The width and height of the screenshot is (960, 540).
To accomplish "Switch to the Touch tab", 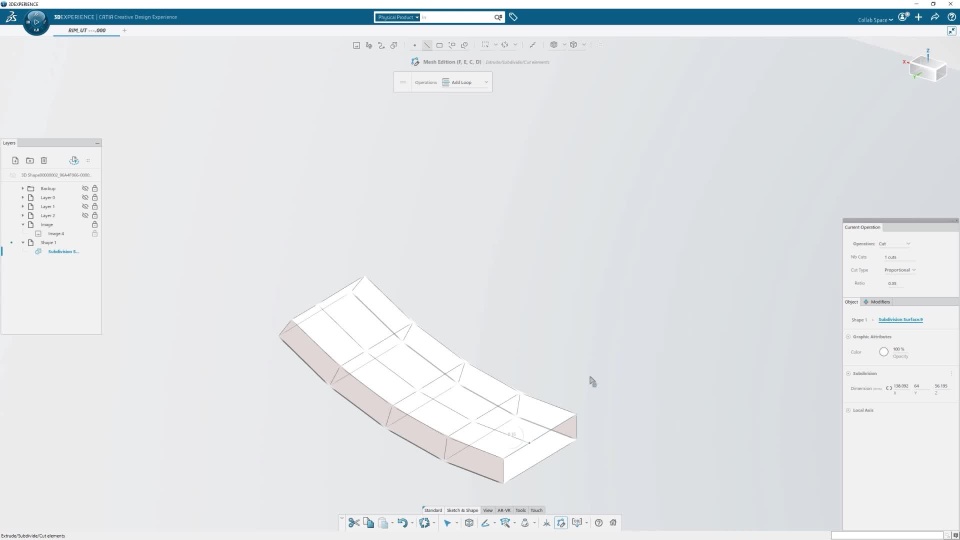I will pyautogui.click(x=537, y=510).
